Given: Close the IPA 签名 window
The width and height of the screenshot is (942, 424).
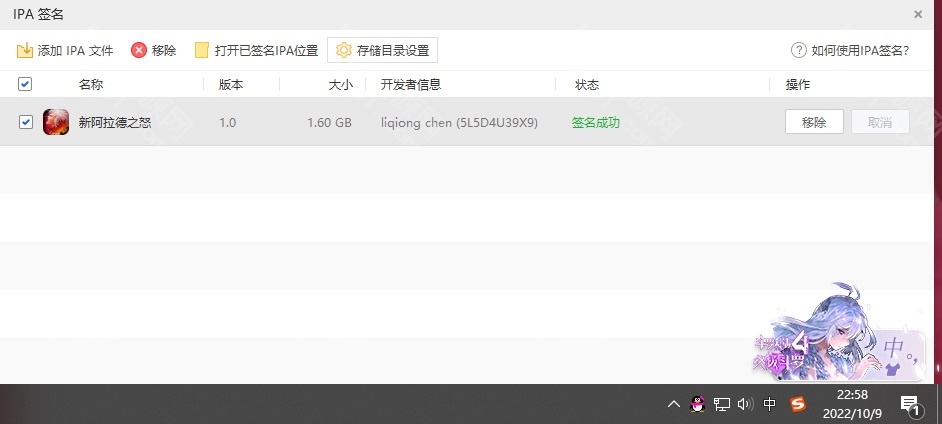Looking at the screenshot, I should tap(918, 14).
